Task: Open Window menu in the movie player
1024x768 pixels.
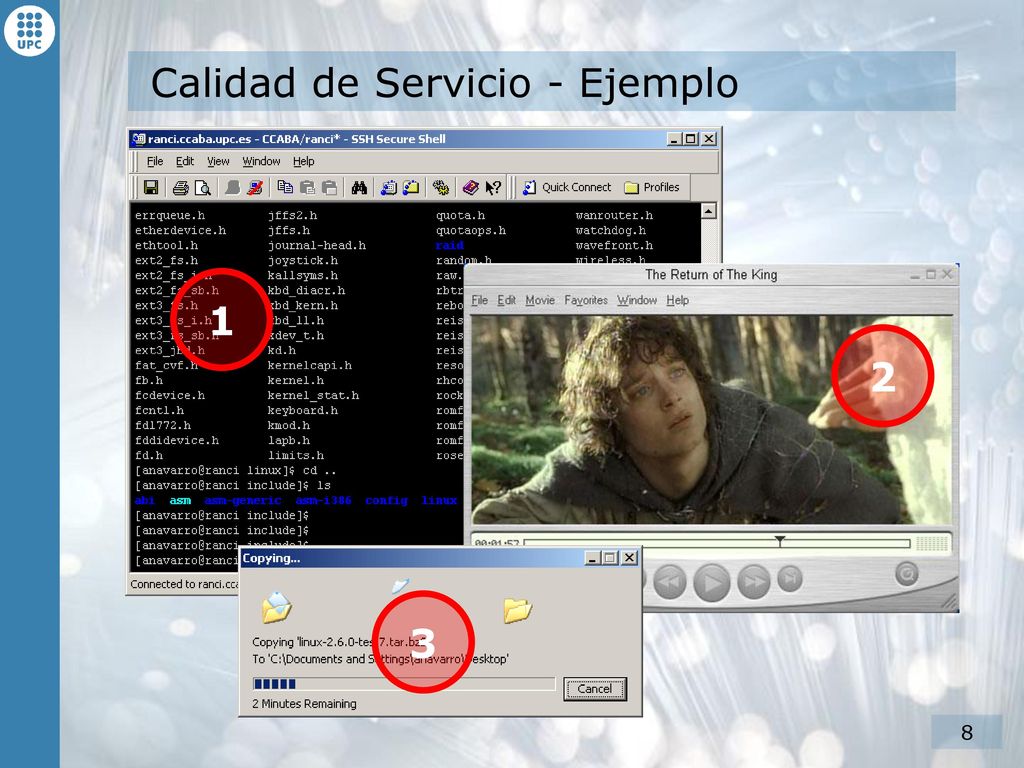Action: tap(637, 300)
